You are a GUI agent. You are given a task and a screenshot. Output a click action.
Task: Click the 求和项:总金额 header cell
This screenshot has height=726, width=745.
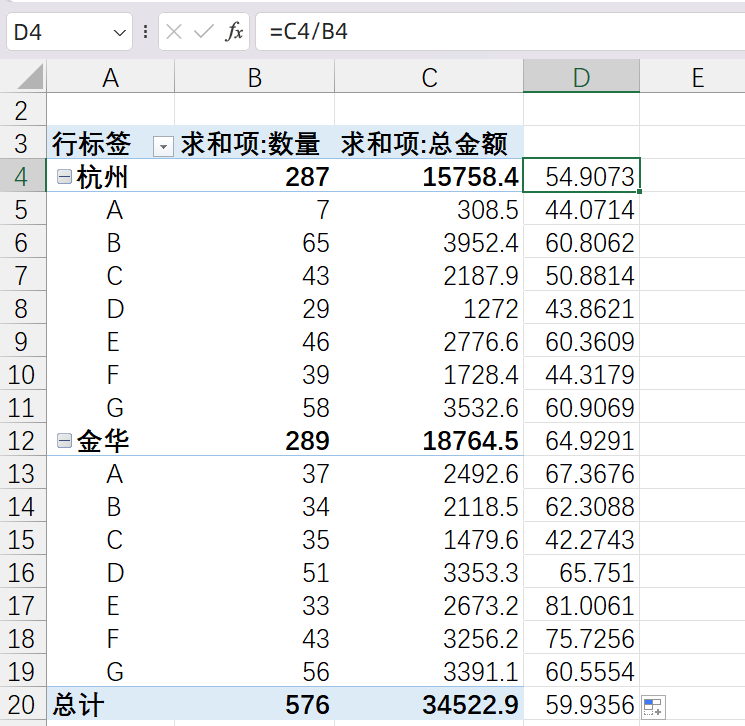tap(429, 143)
